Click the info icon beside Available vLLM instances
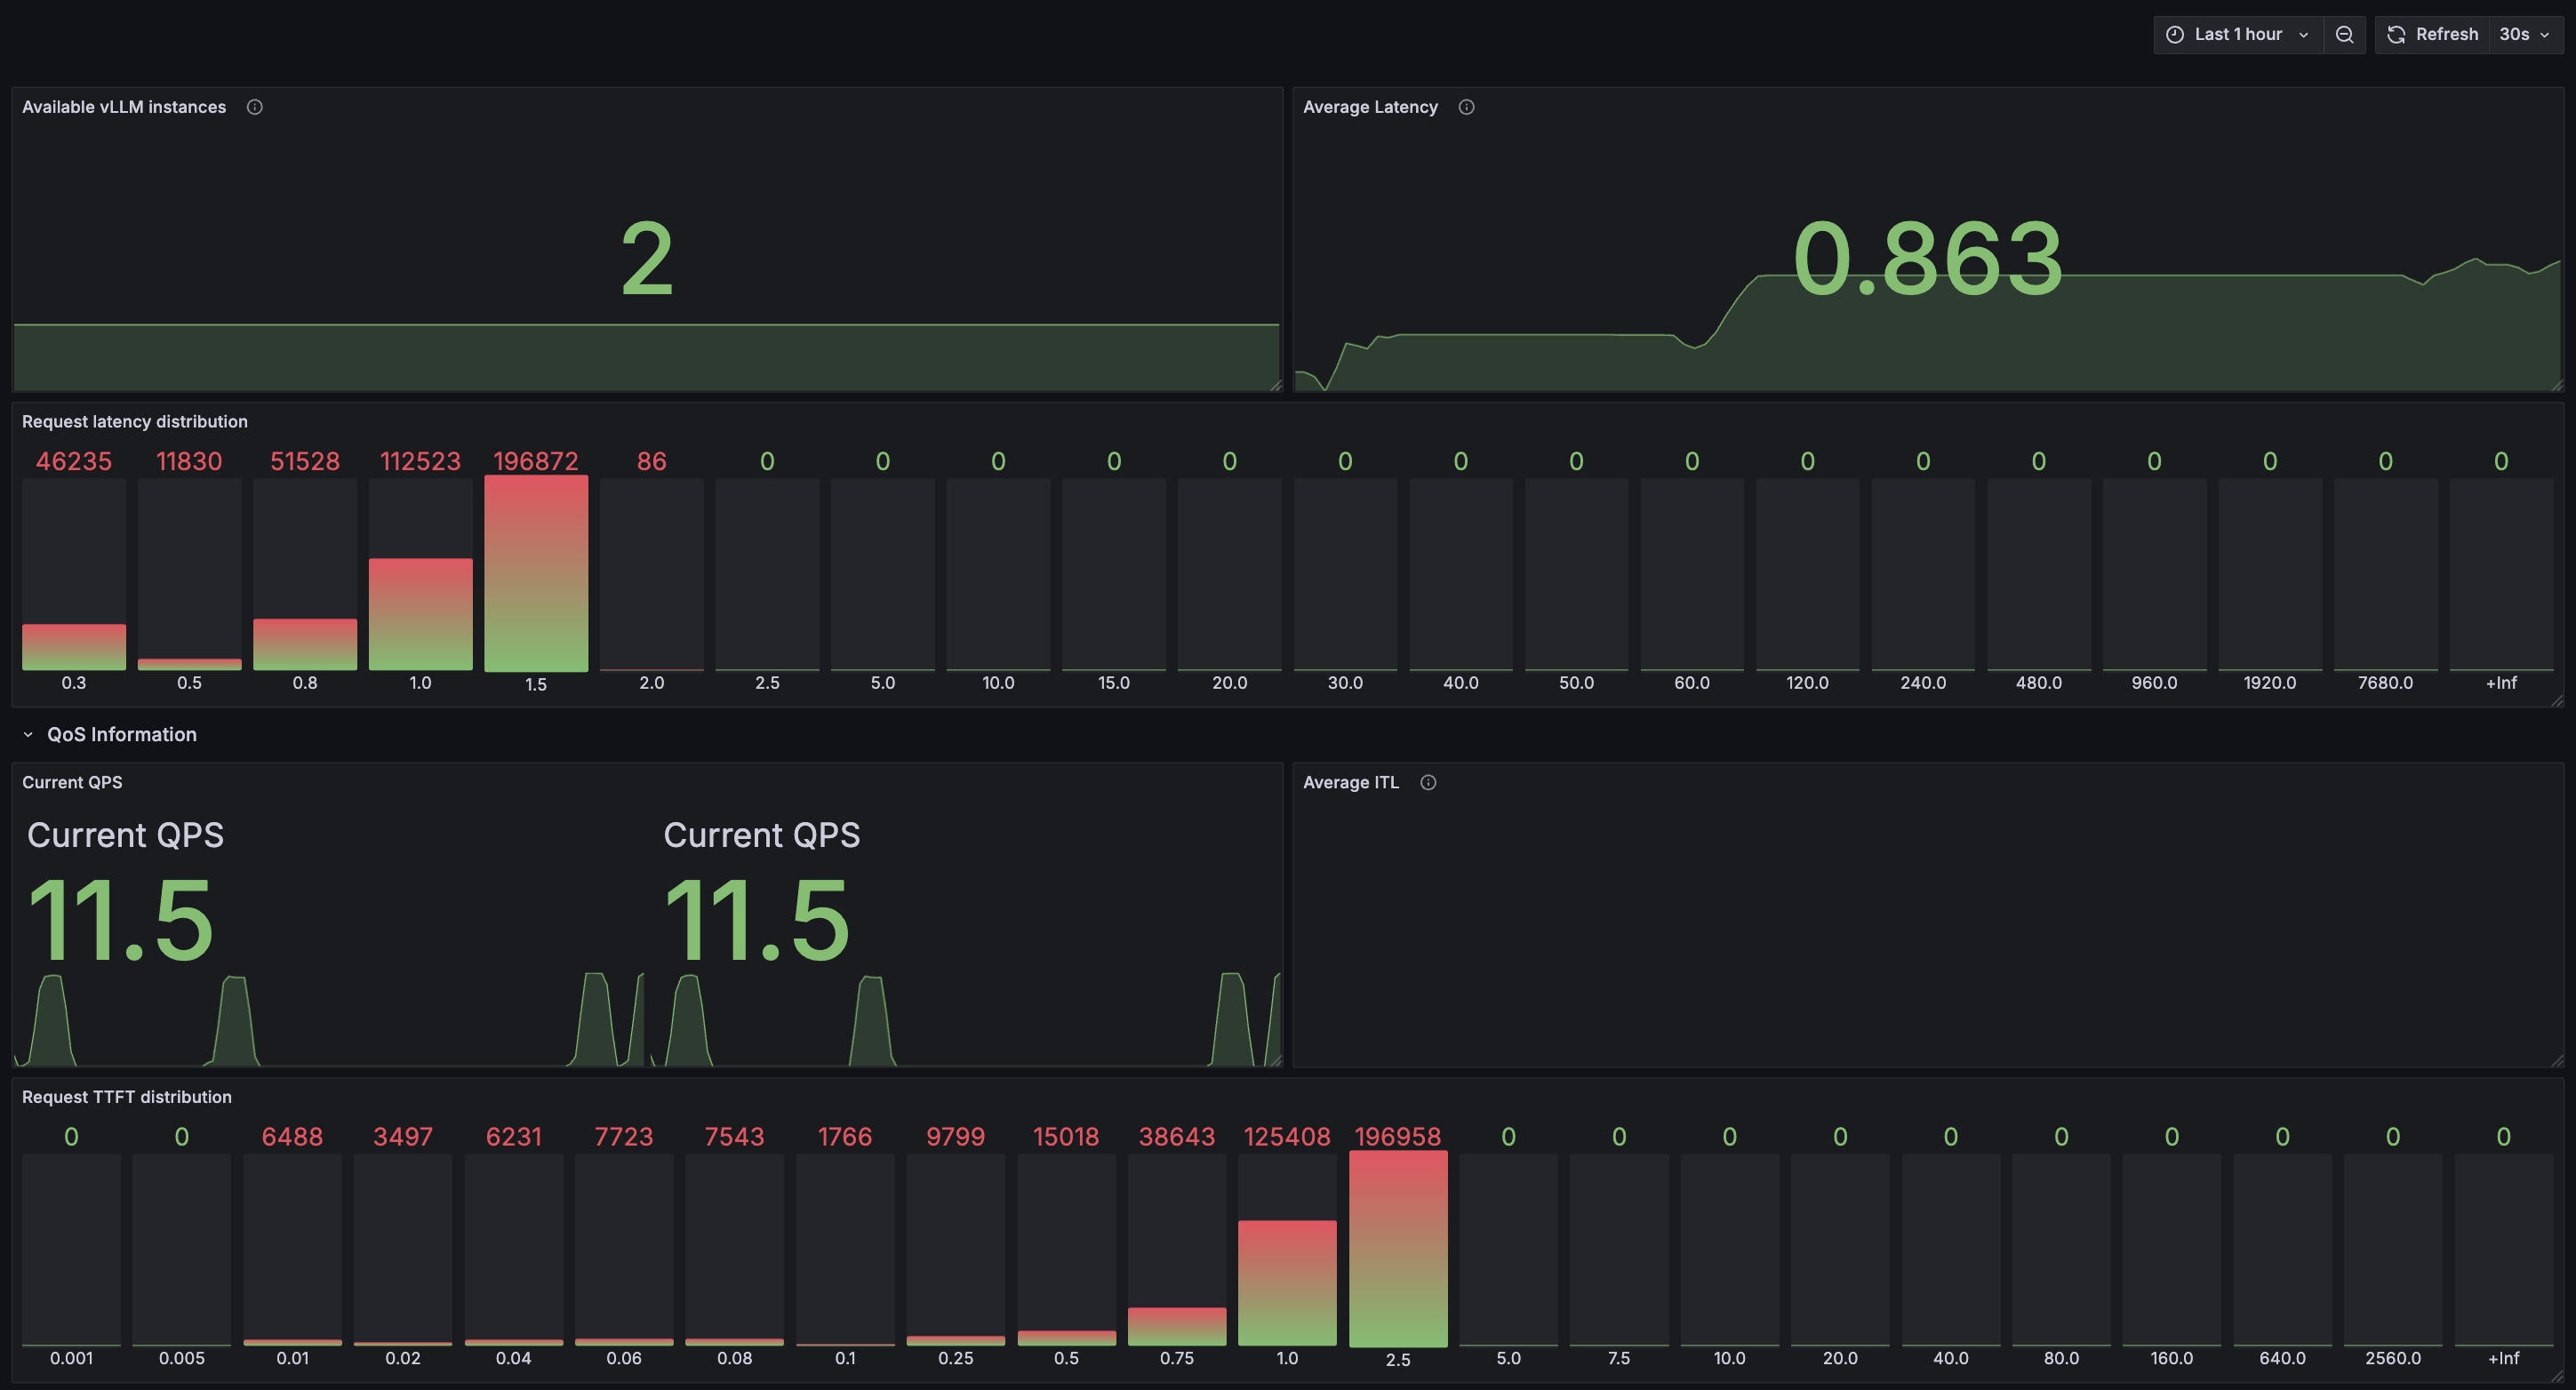Image resolution: width=2576 pixels, height=1390 pixels. (255, 107)
